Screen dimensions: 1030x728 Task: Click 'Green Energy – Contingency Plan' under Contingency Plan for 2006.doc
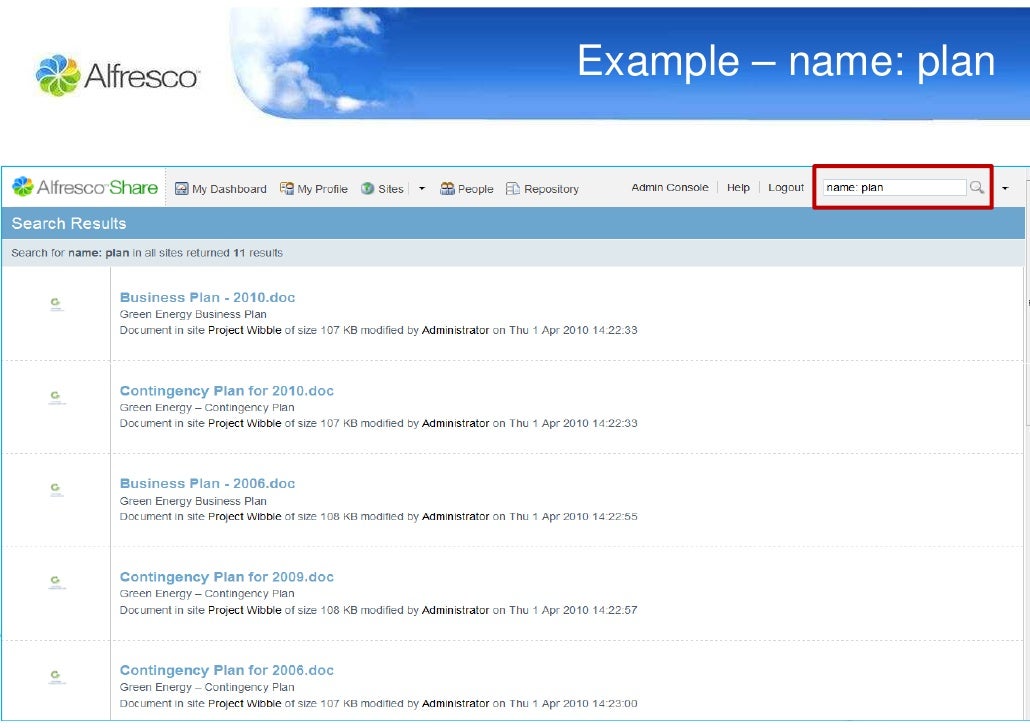(x=207, y=687)
